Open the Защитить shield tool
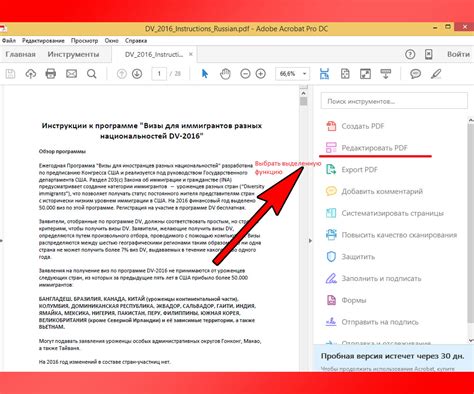Screen dimensions: 474x394 350,257
